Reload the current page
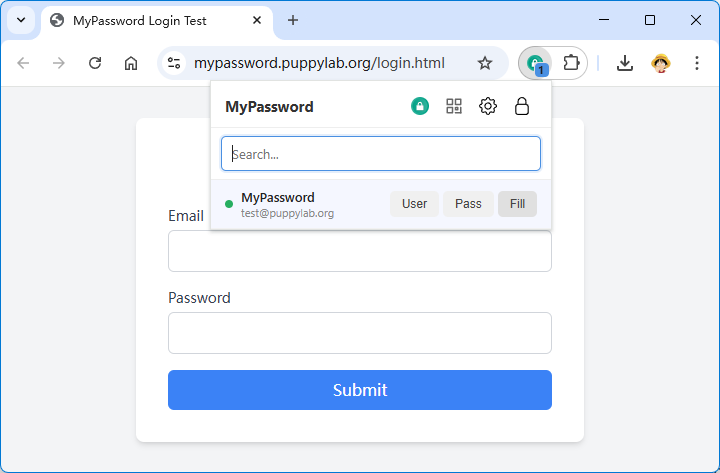The image size is (720, 473). tap(95, 63)
